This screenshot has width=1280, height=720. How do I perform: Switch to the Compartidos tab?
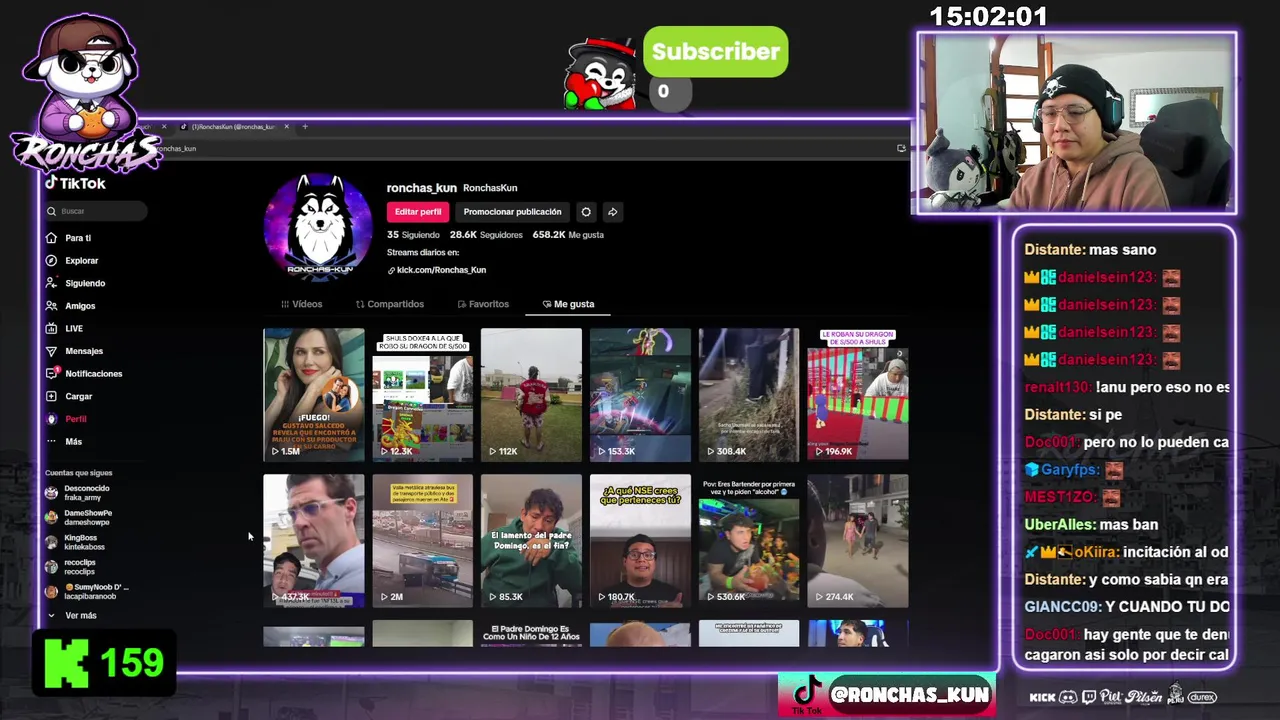point(390,304)
